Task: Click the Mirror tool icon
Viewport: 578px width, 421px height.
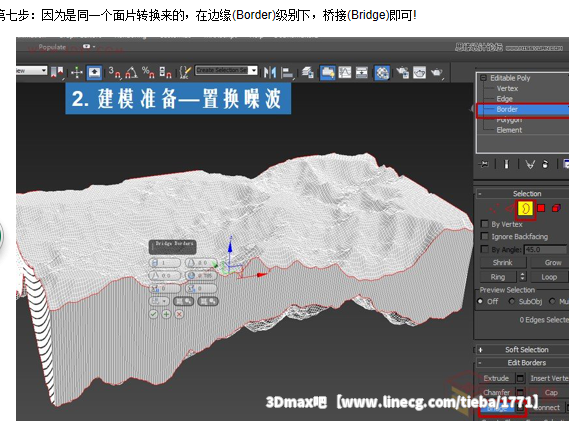Action: (x=270, y=72)
